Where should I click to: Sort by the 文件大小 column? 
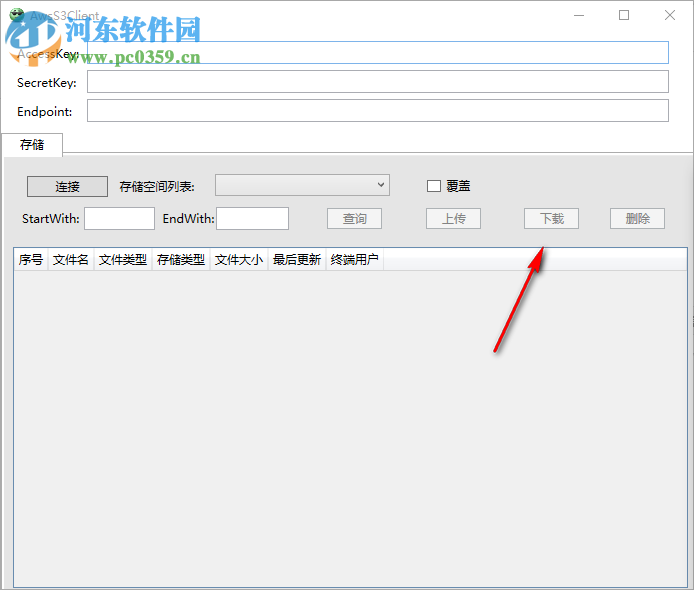(x=239, y=259)
